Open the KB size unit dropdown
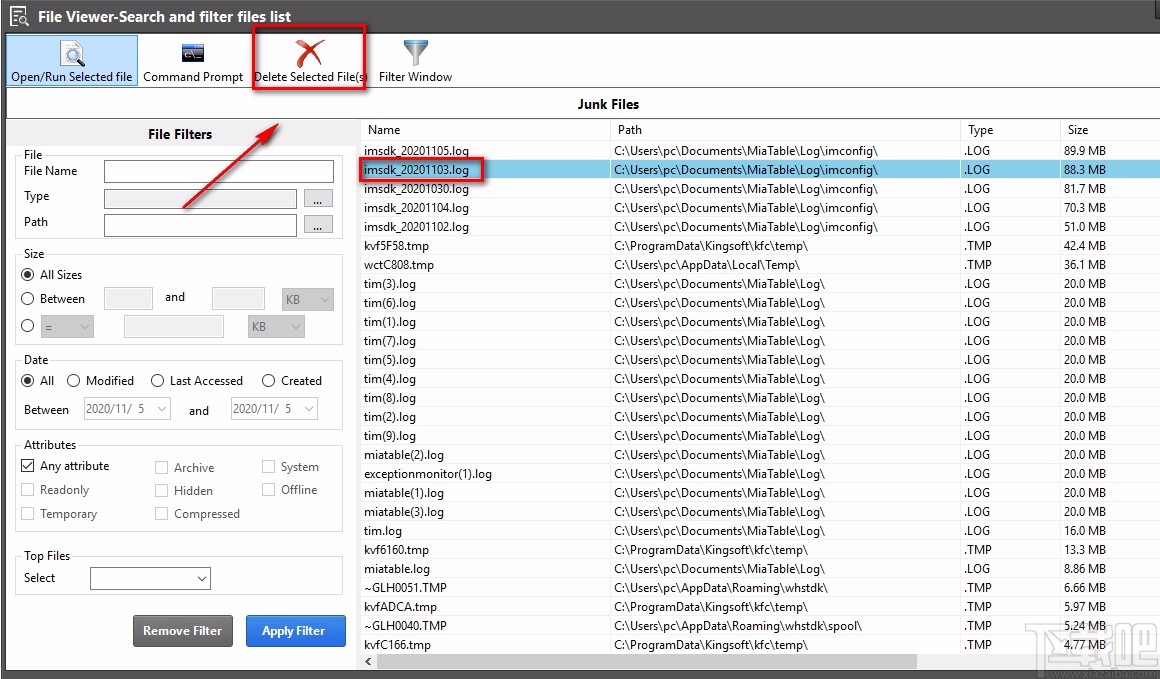The height and width of the screenshot is (679, 1160). coord(305,297)
